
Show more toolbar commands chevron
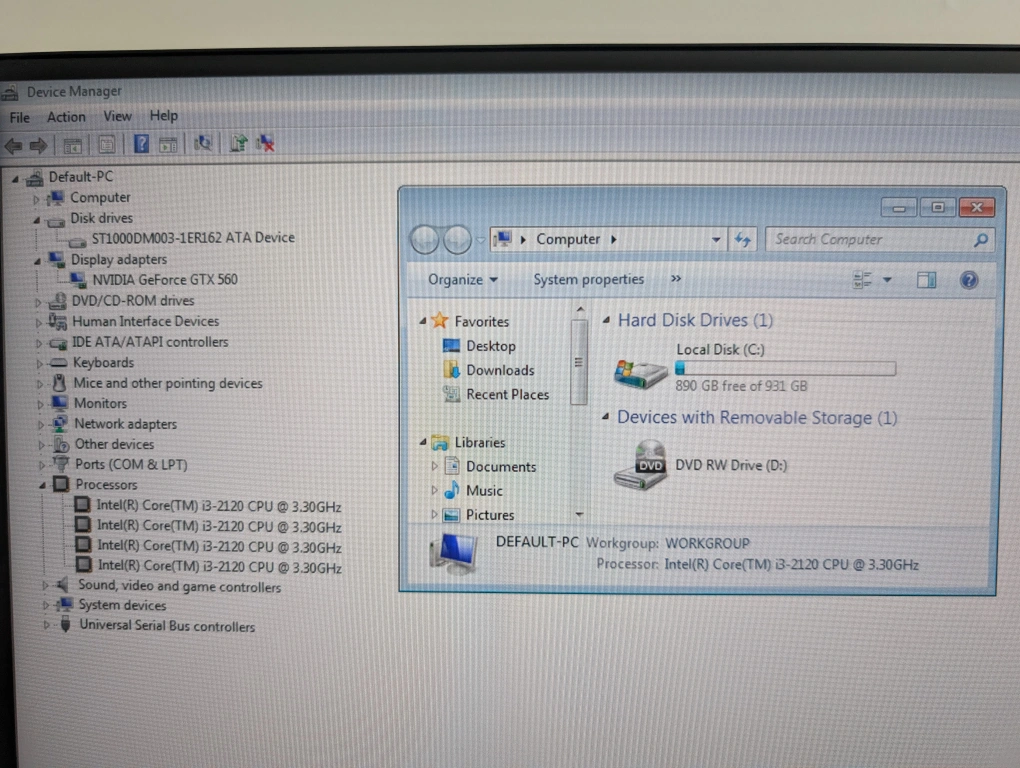pyautogui.click(x=676, y=279)
